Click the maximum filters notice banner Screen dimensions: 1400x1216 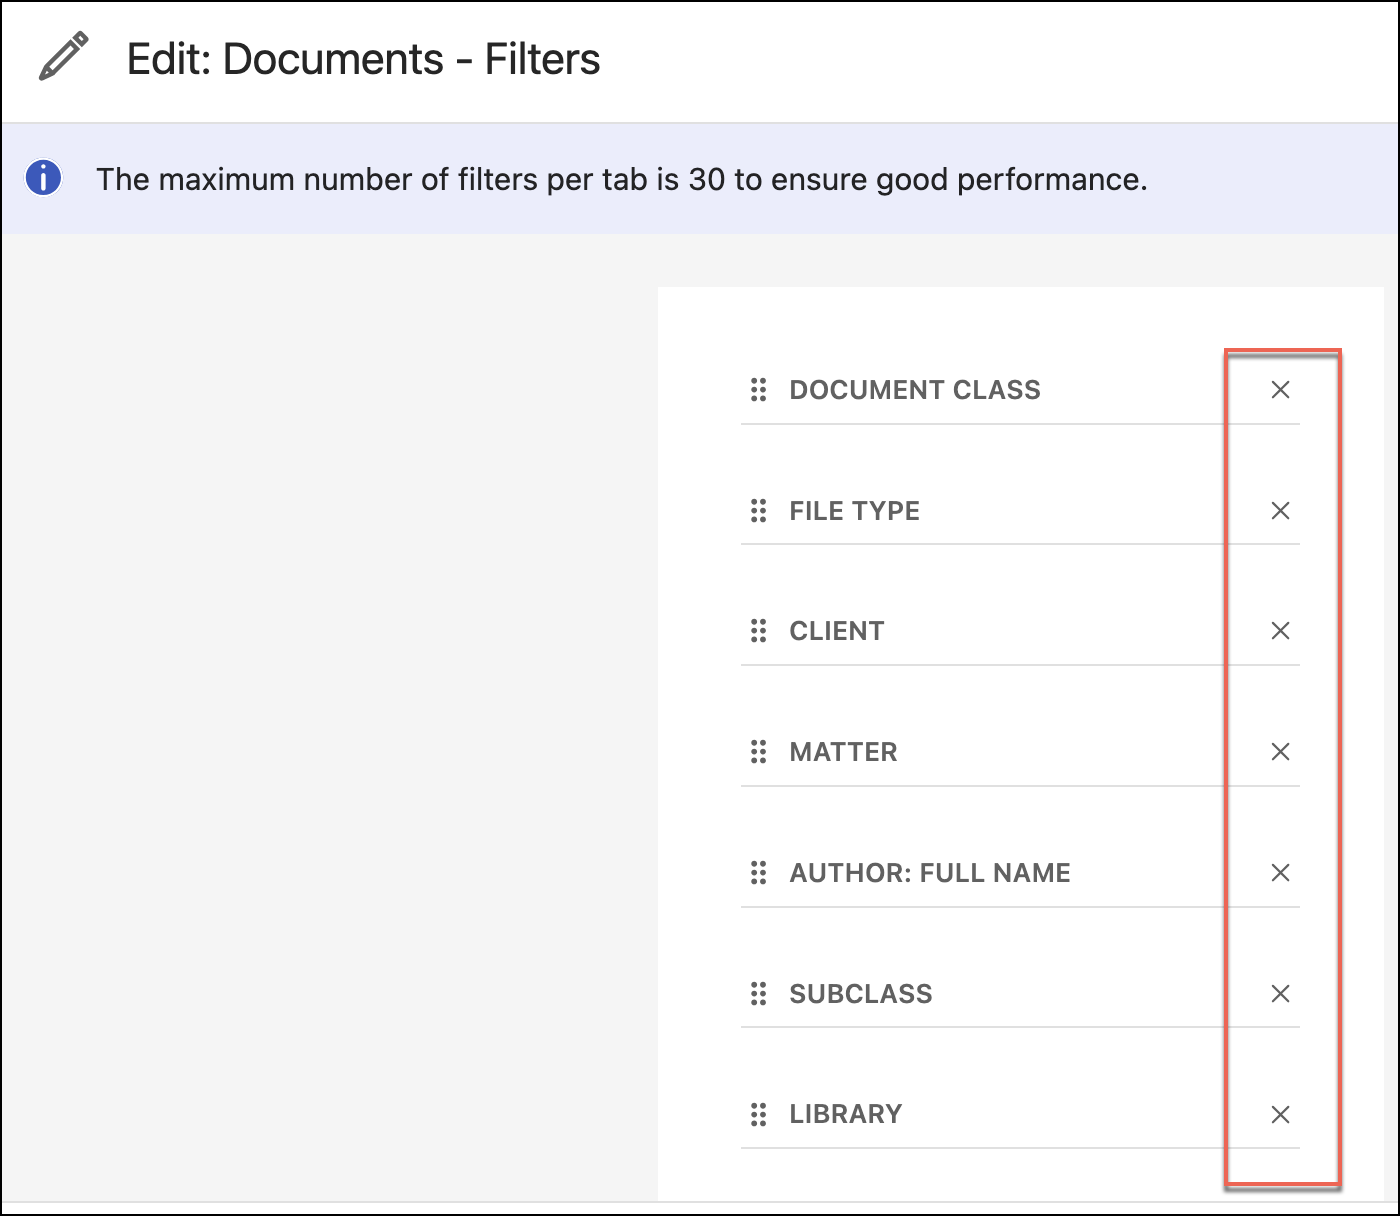pyautogui.click(x=622, y=180)
